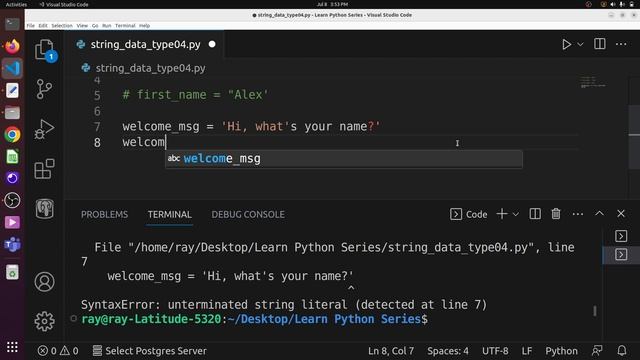Open the new terminal launch profile dropdown
The height and width of the screenshot is (360, 640).
pyautogui.click(x=516, y=214)
